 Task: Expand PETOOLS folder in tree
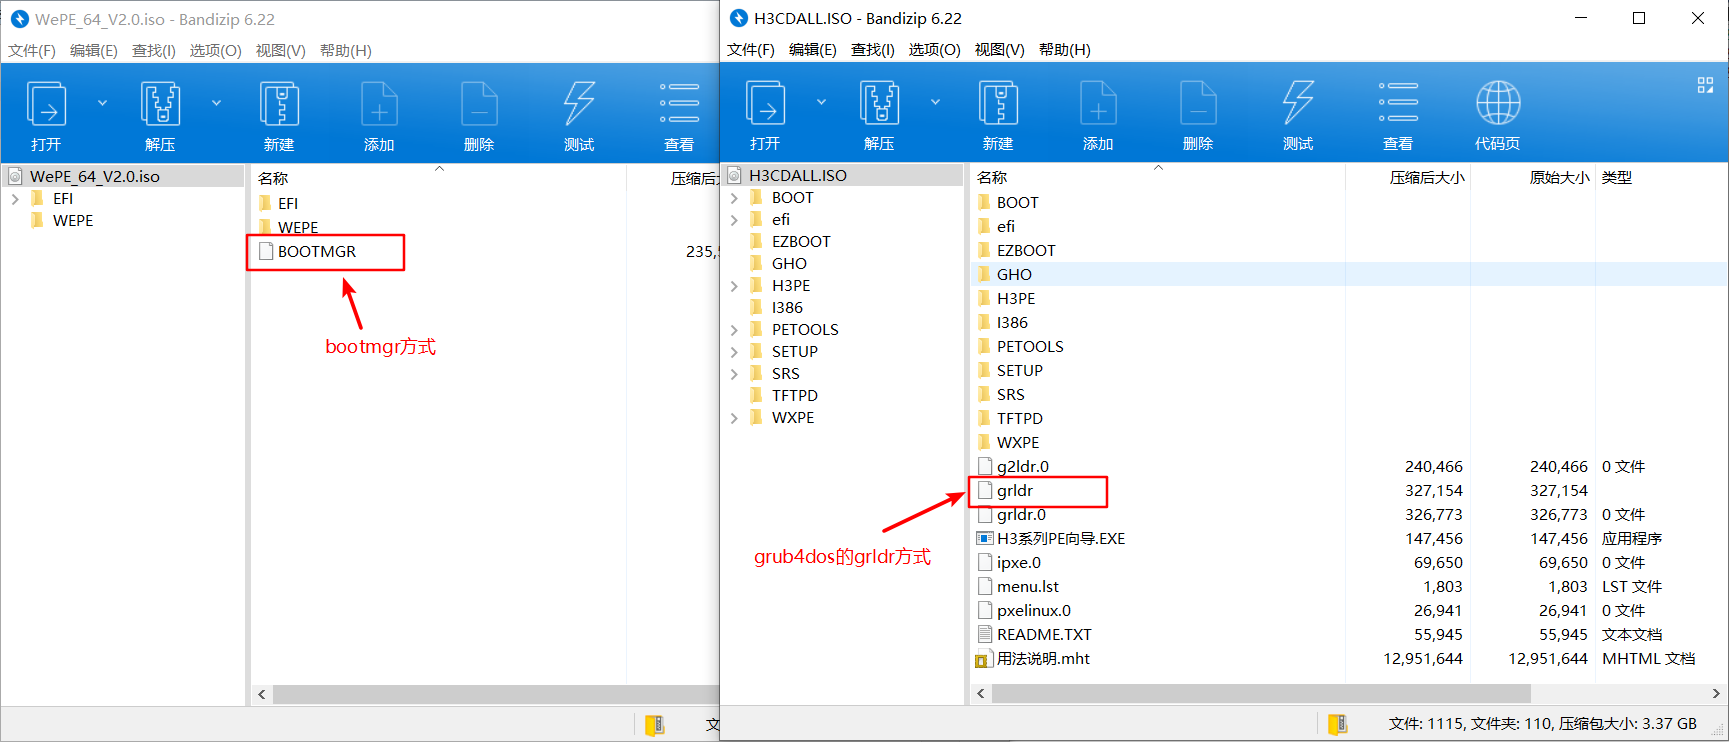(x=734, y=330)
